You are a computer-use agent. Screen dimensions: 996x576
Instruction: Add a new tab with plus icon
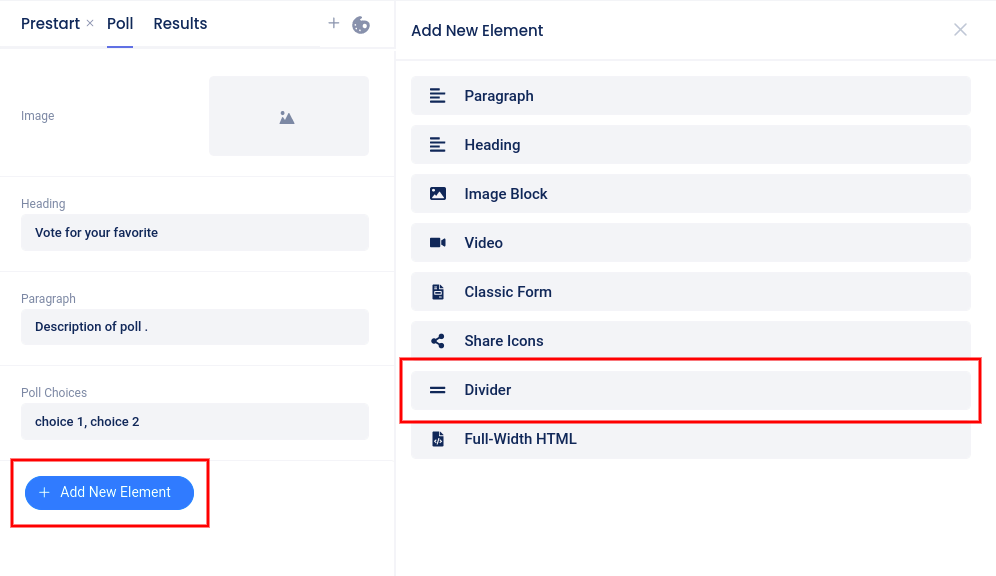[x=334, y=23]
